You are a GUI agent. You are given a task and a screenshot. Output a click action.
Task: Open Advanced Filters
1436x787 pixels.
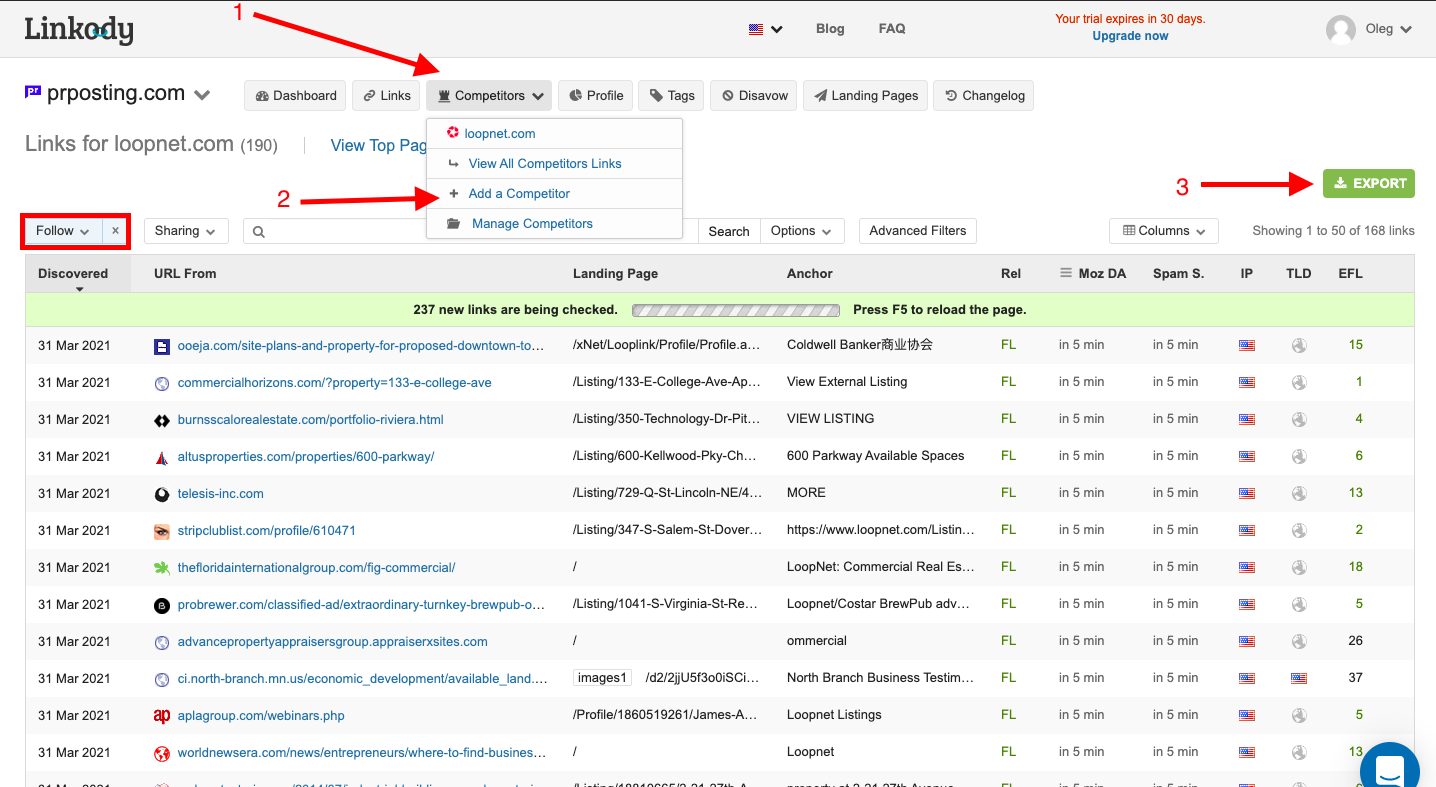coord(918,231)
